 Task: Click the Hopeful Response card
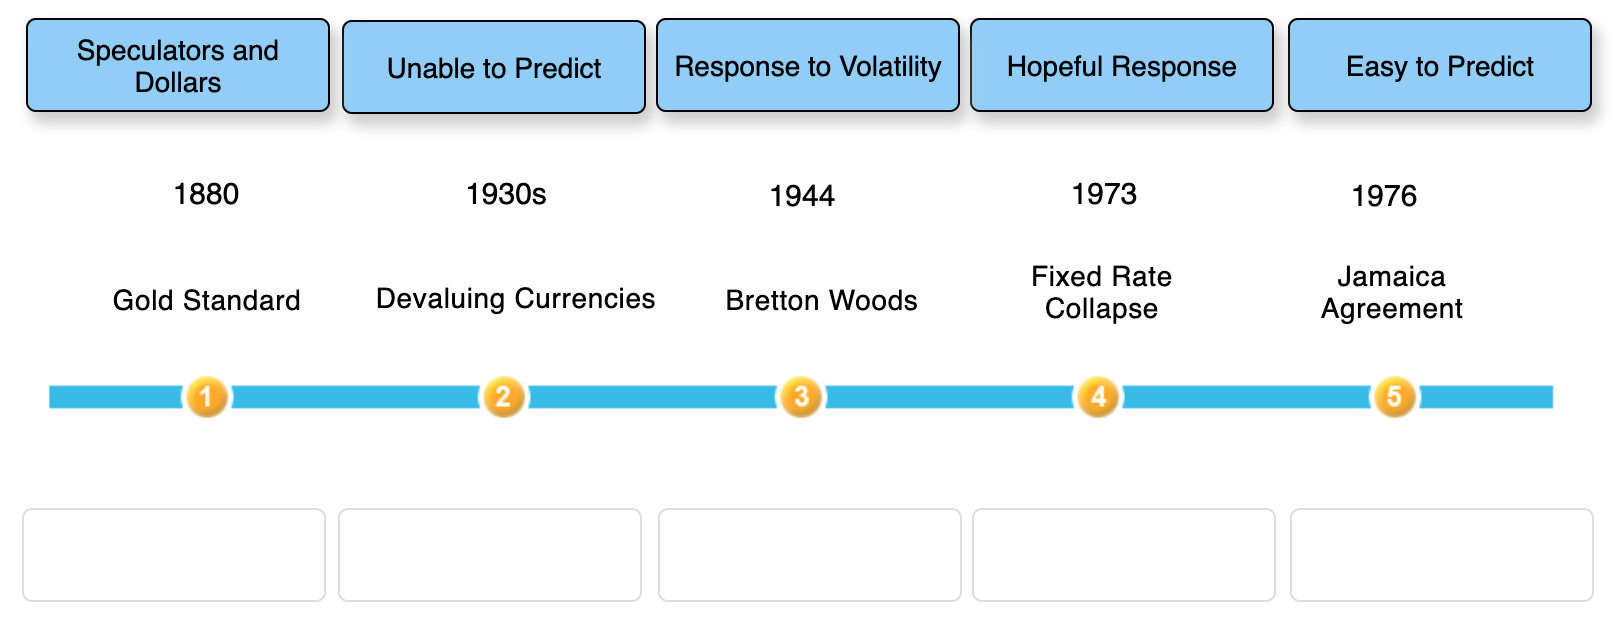coord(1121,65)
